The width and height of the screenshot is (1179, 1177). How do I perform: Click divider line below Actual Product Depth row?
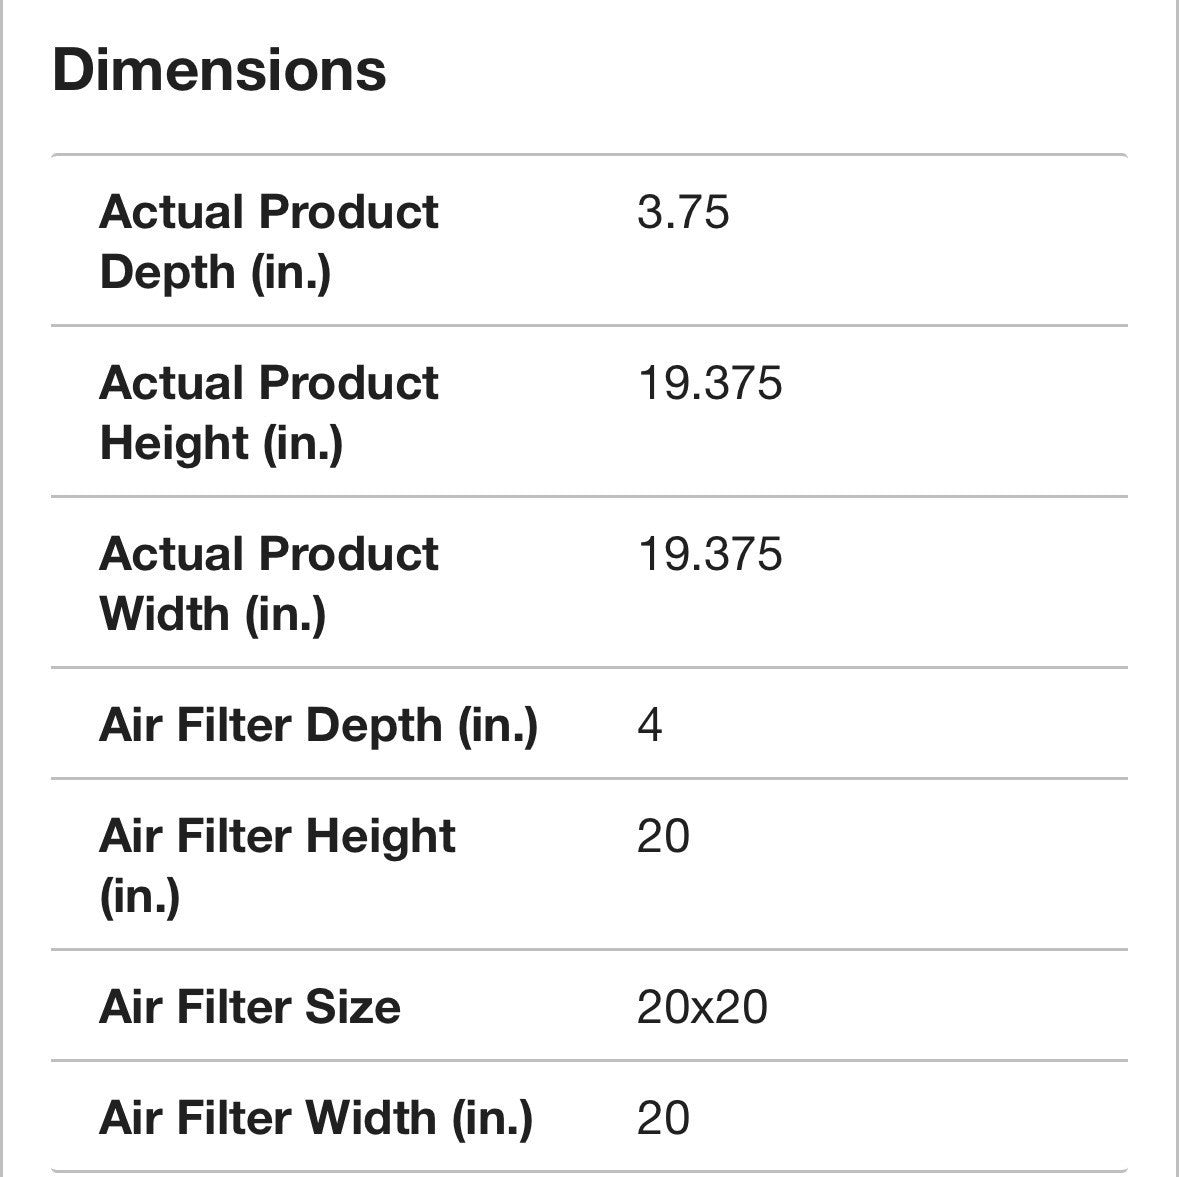(x=589, y=325)
